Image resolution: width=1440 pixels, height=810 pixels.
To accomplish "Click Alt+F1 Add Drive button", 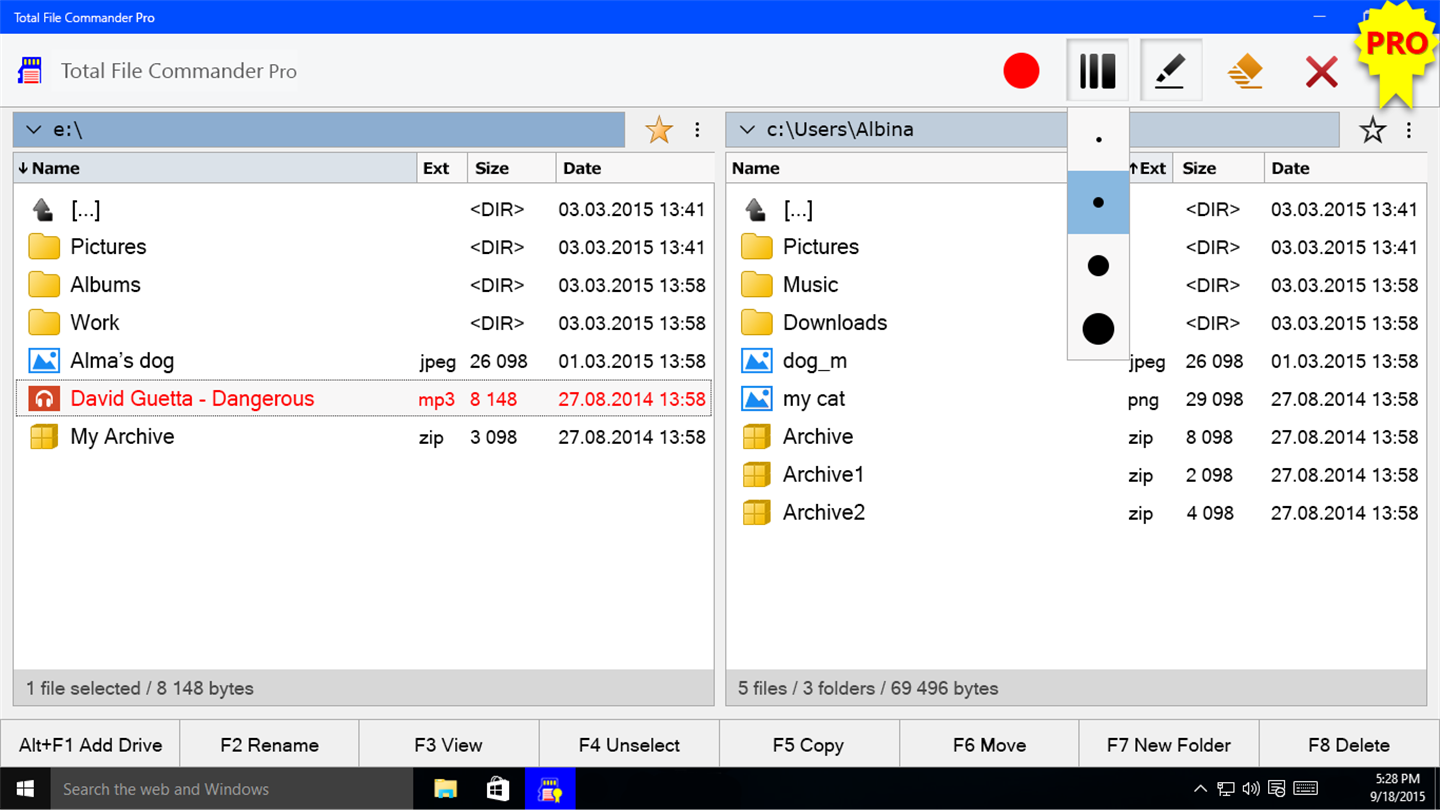I will point(90,745).
